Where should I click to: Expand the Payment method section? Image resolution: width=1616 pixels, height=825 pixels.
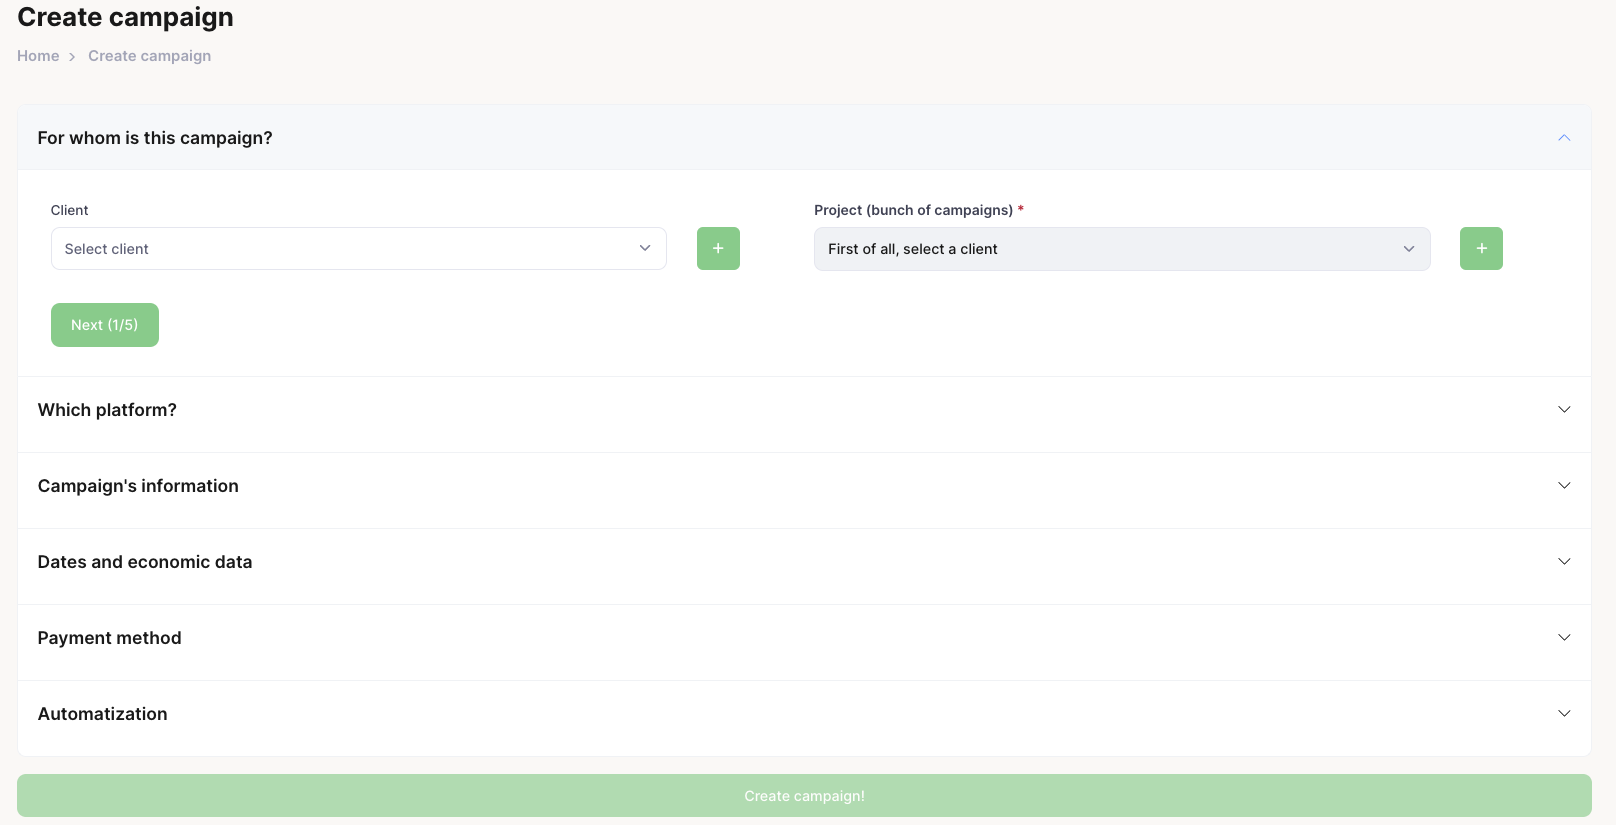click(x=804, y=638)
